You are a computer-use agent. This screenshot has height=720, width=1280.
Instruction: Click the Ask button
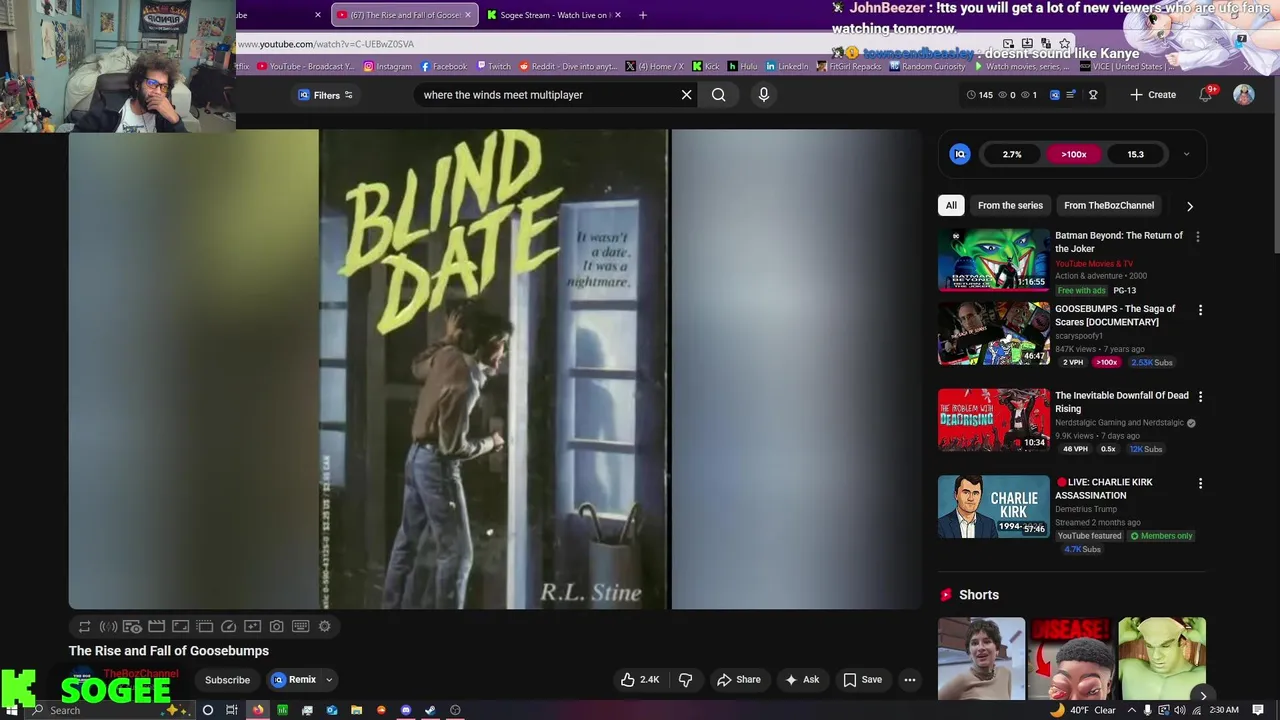click(801, 680)
